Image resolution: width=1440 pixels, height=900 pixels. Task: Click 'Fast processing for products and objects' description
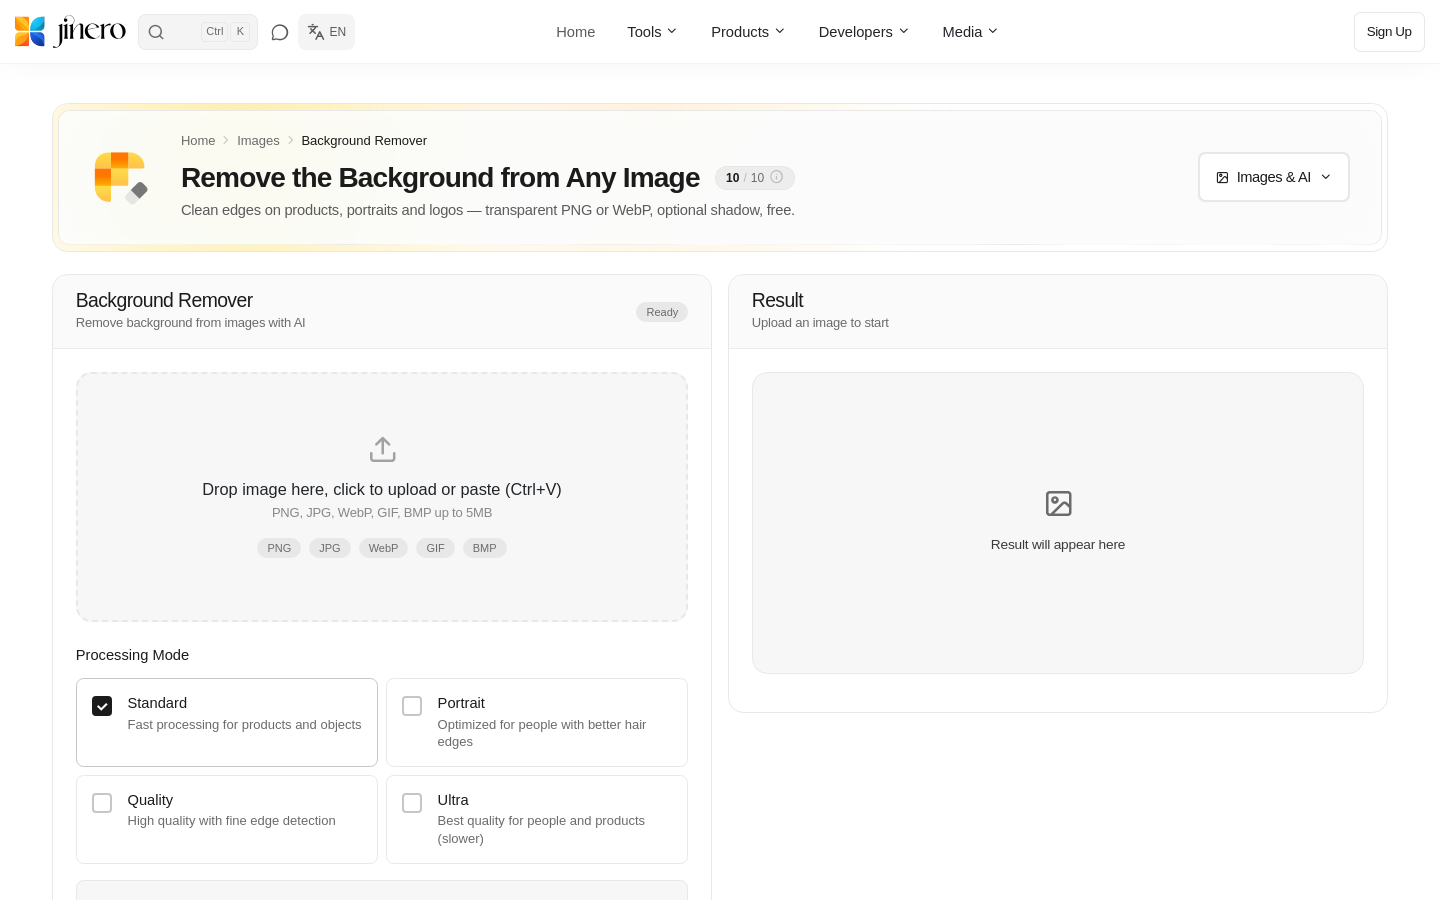click(244, 725)
